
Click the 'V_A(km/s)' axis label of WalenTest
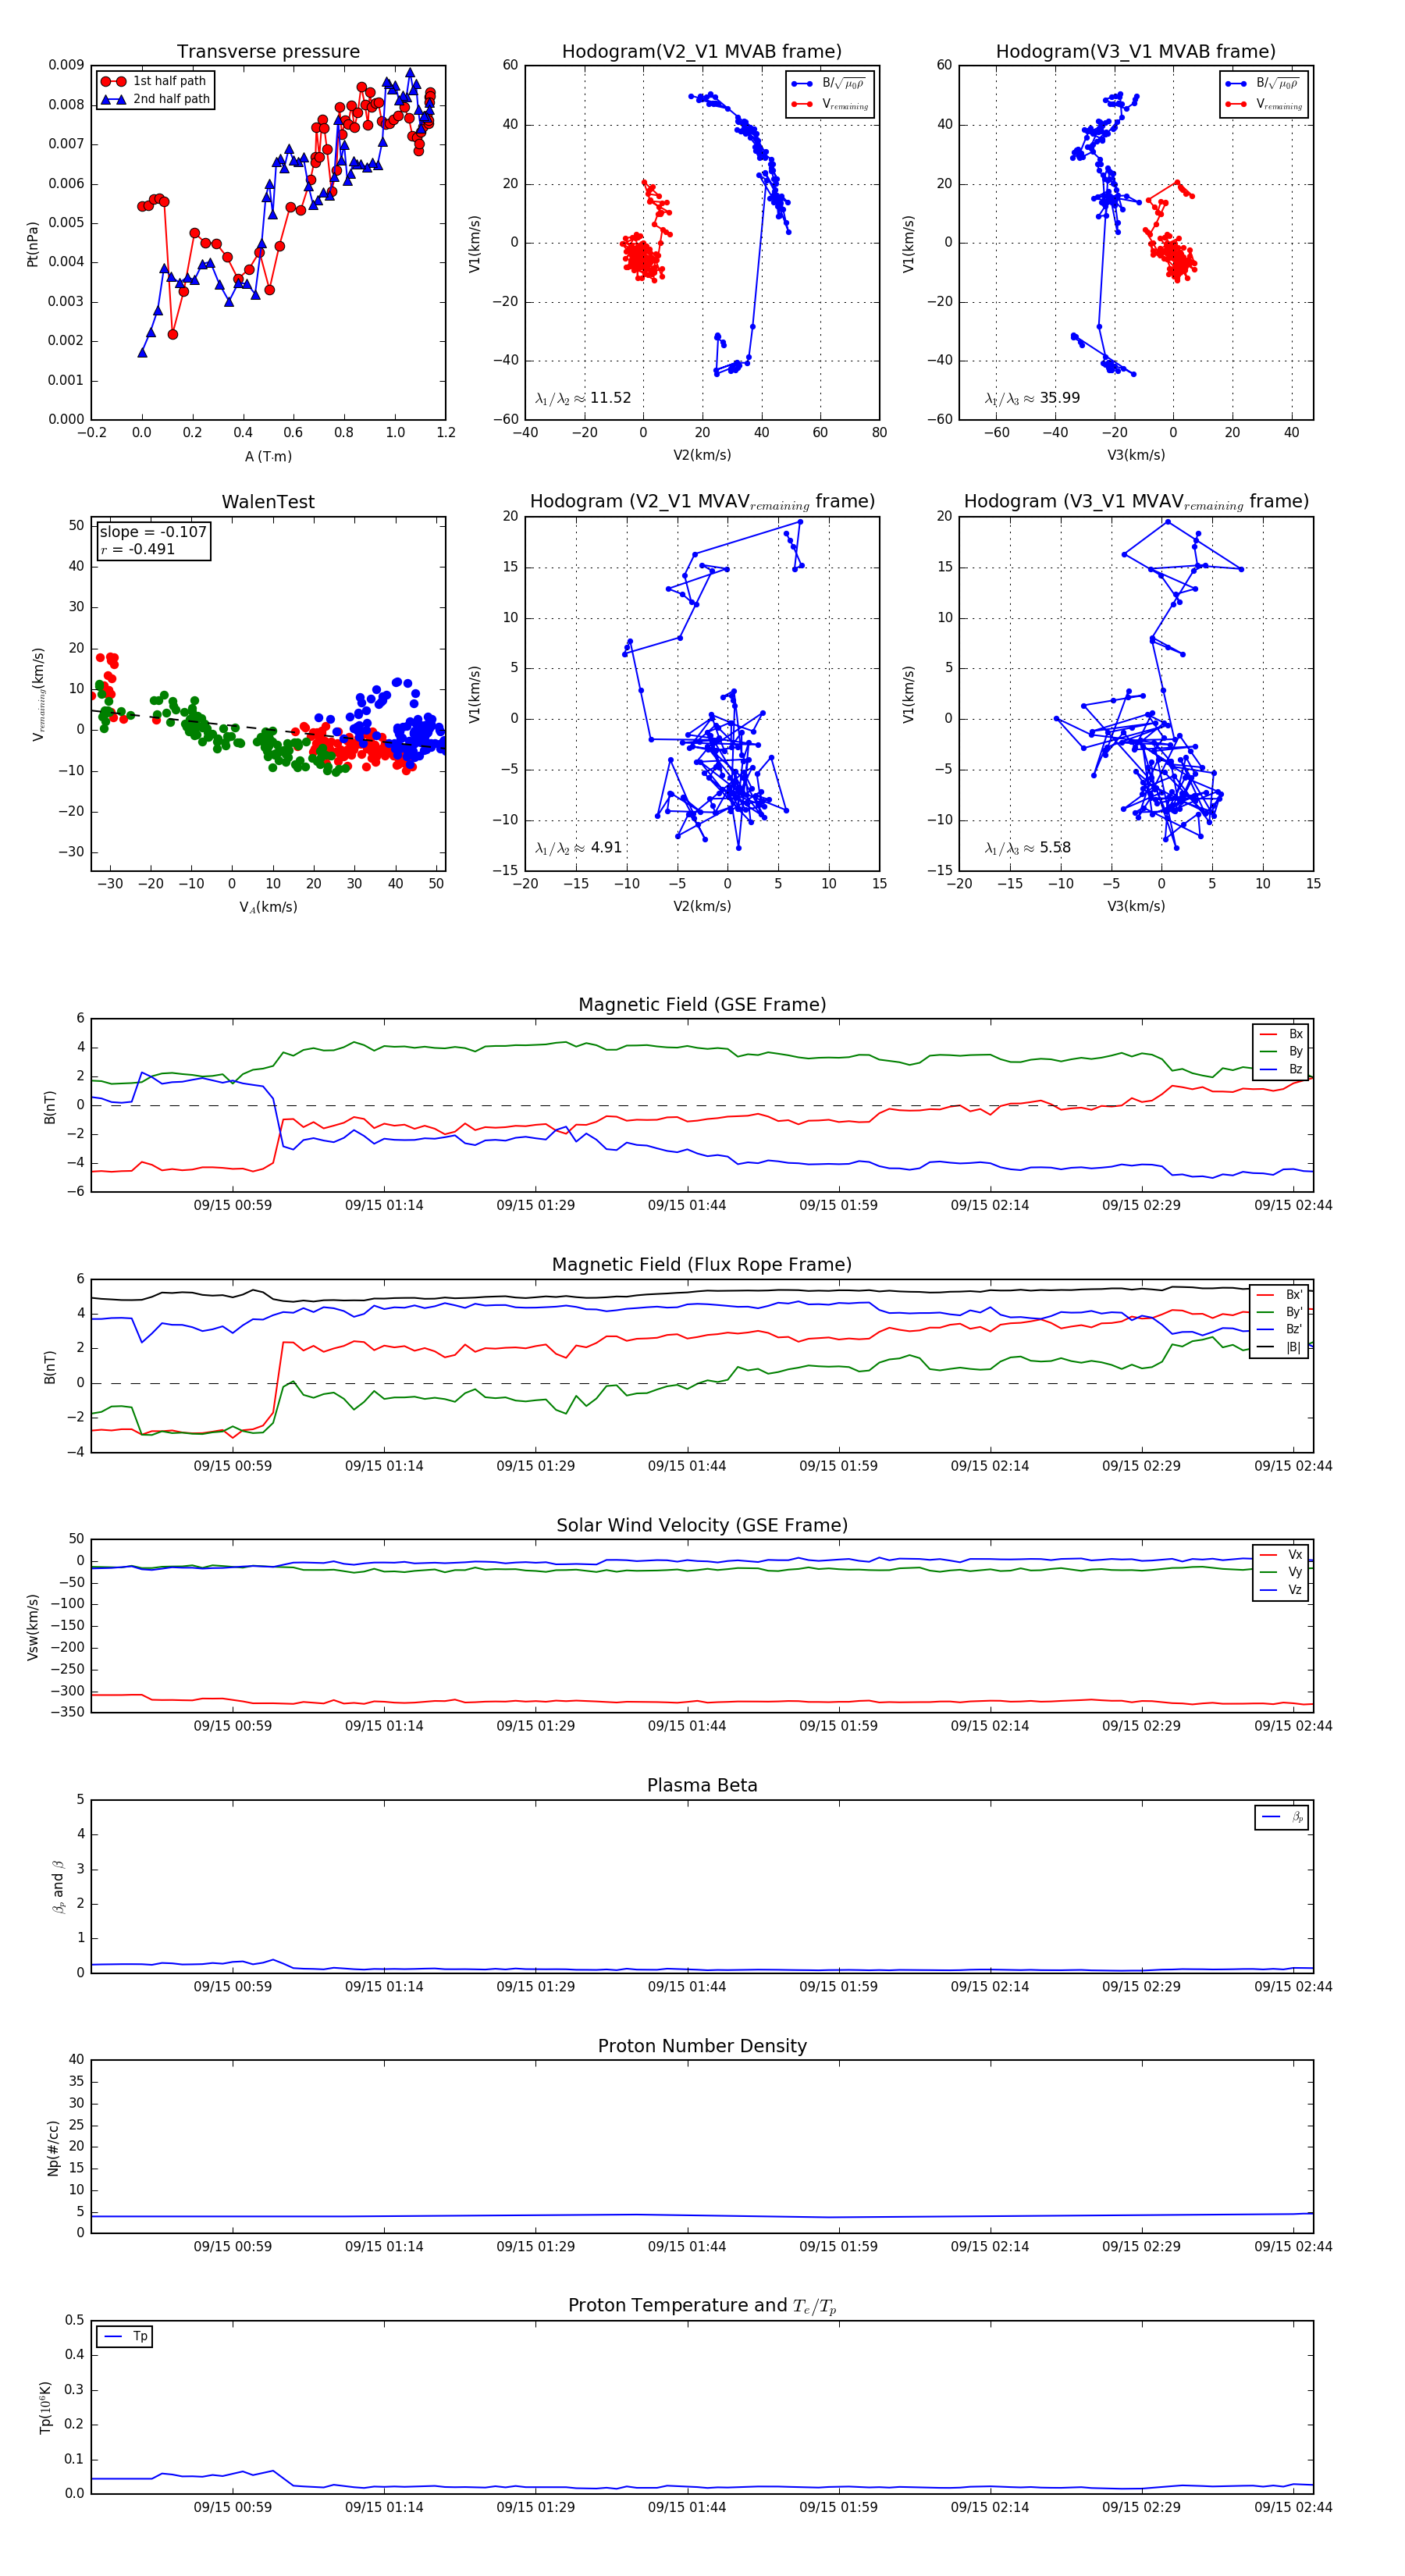tap(268, 907)
